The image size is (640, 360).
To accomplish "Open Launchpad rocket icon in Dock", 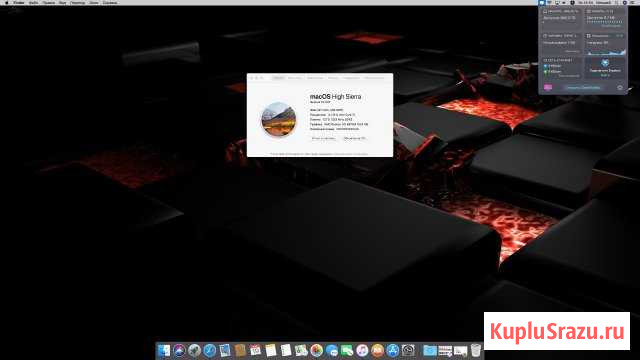I will point(194,351).
